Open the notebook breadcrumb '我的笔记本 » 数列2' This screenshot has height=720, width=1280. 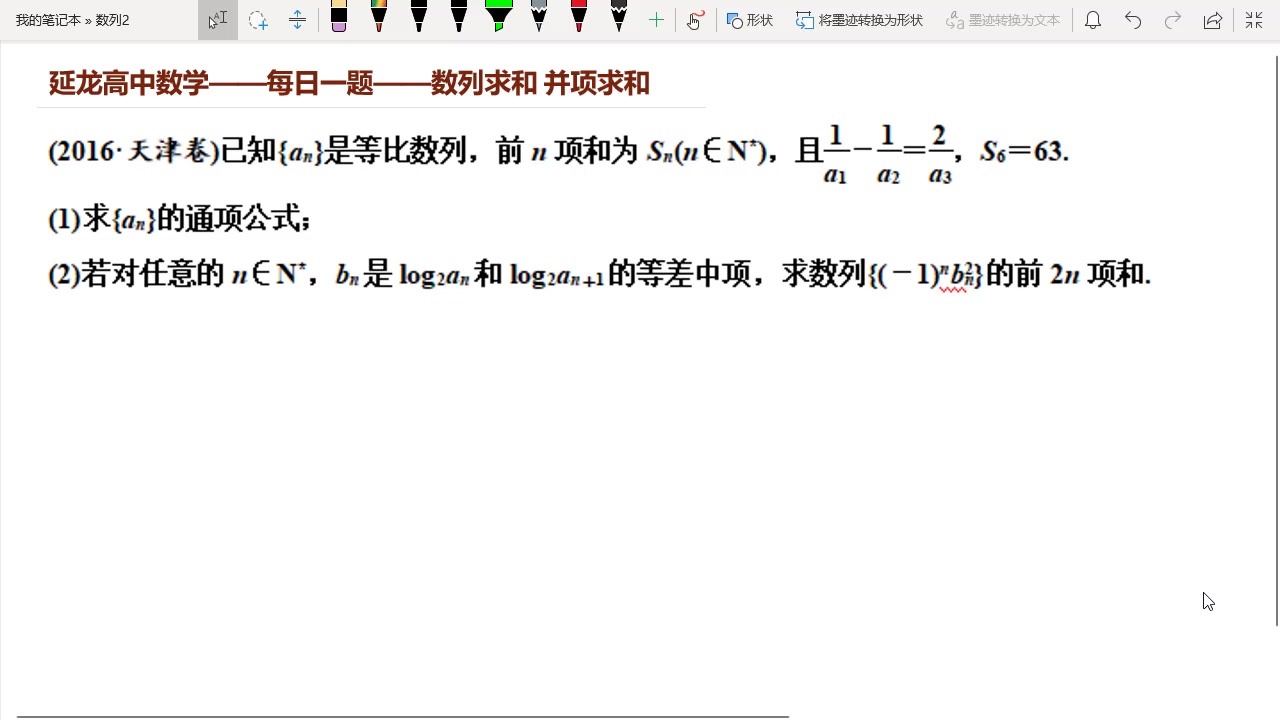click(x=73, y=20)
